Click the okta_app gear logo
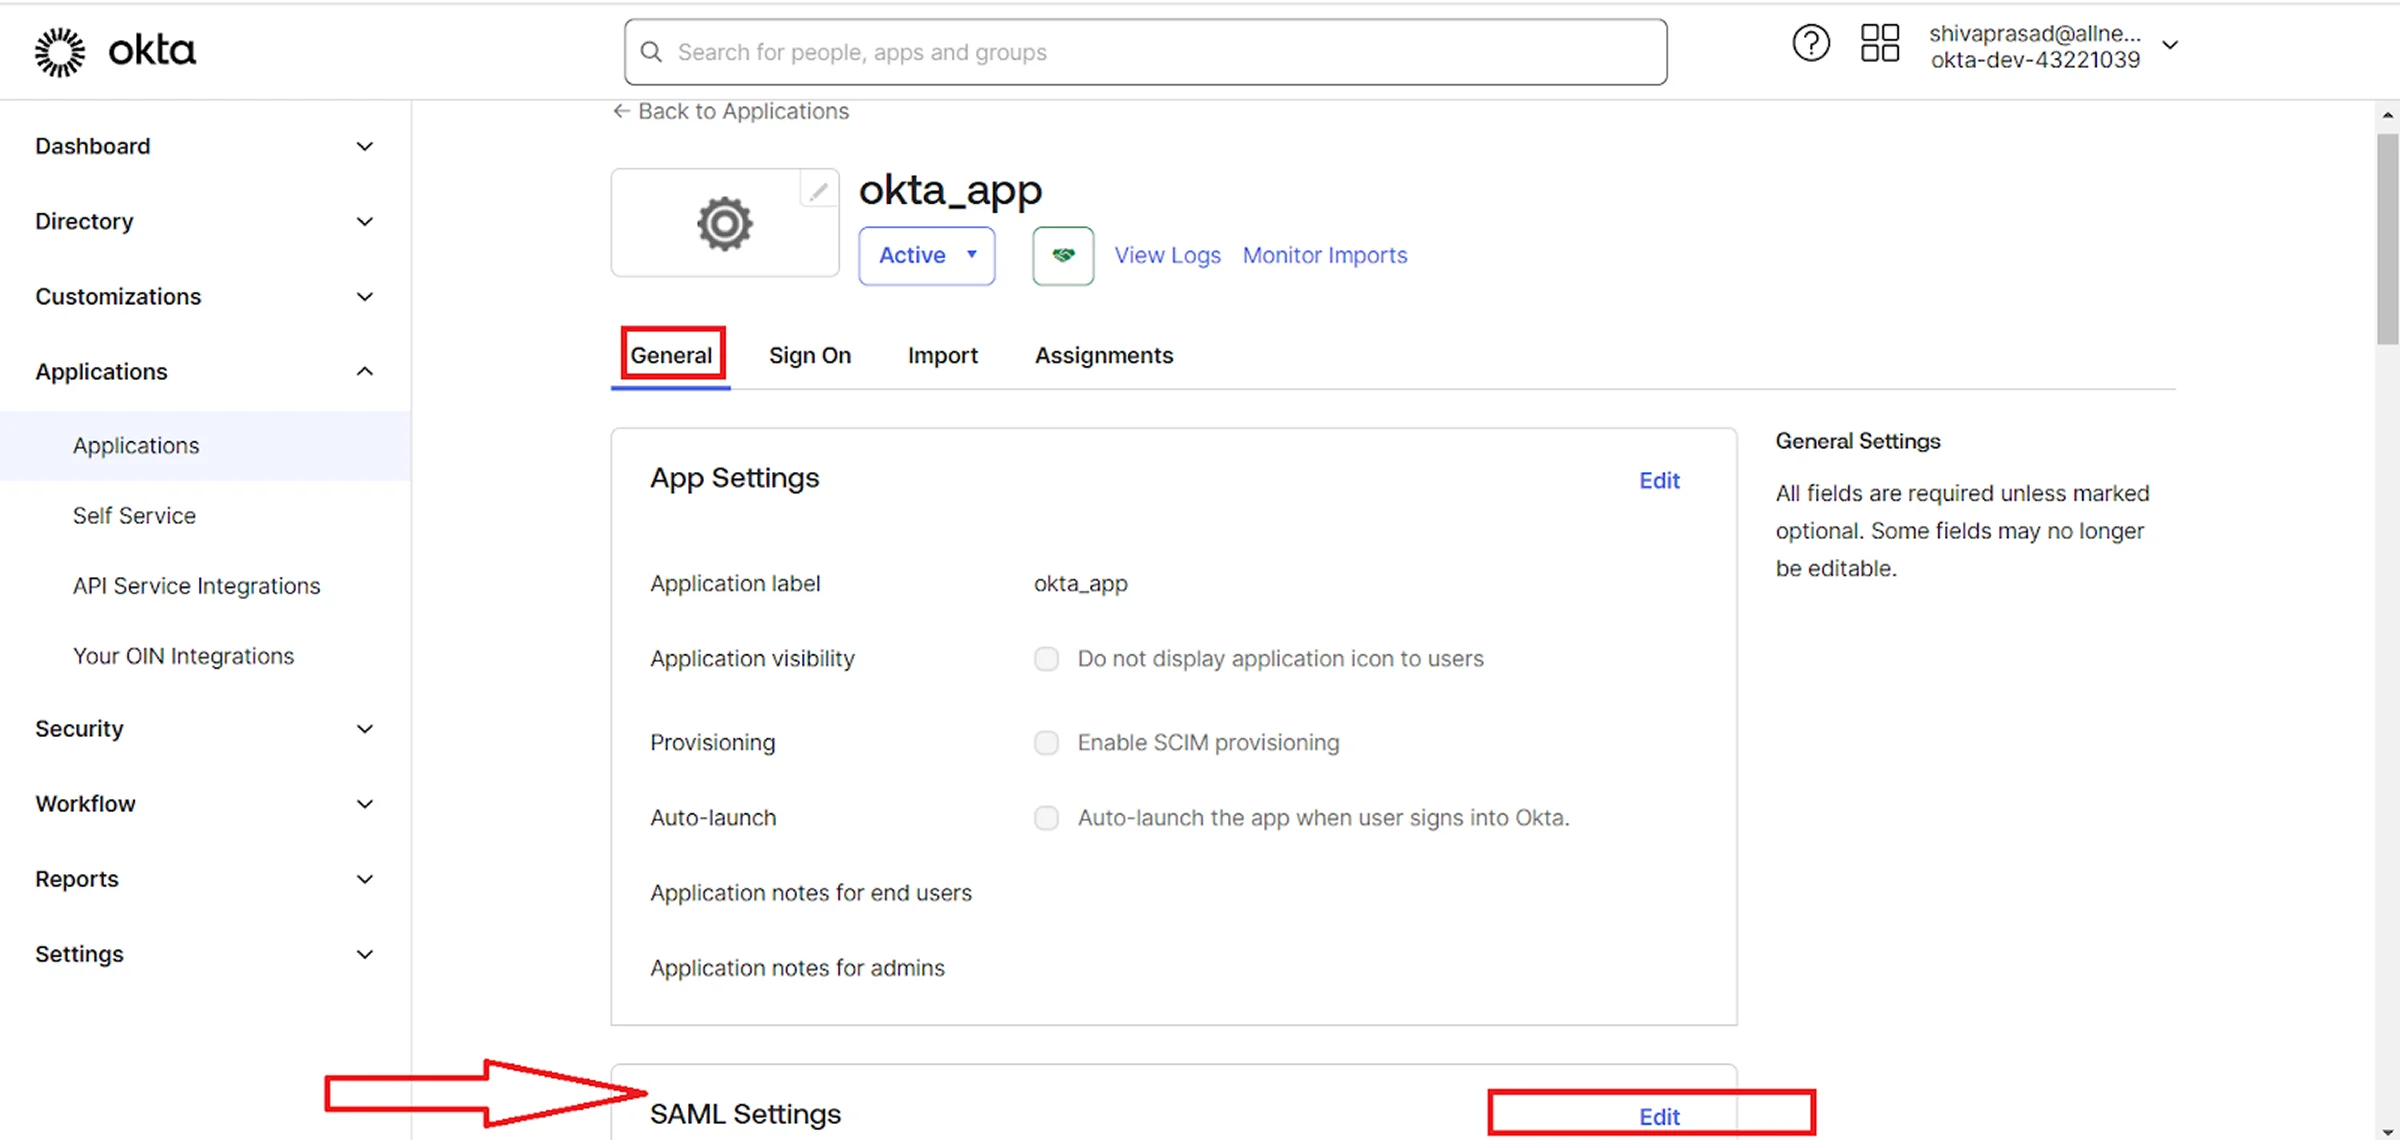The width and height of the screenshot is (2400, 1140). point(724,223)
